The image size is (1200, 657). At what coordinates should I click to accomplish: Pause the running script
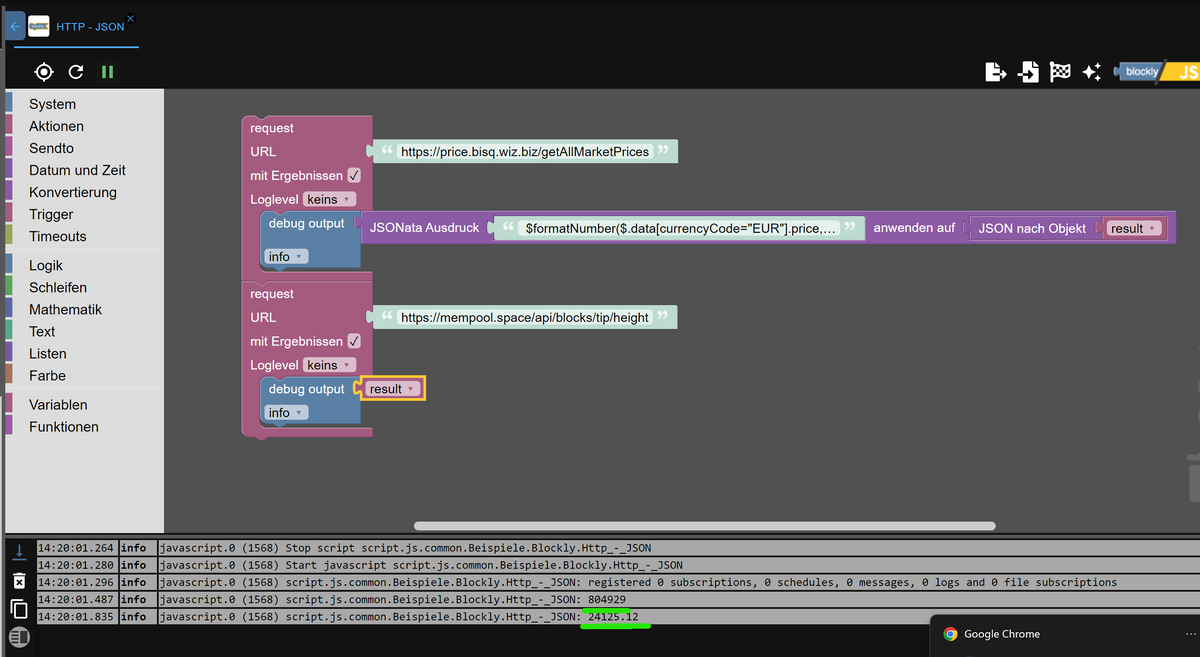pos(107,72)
